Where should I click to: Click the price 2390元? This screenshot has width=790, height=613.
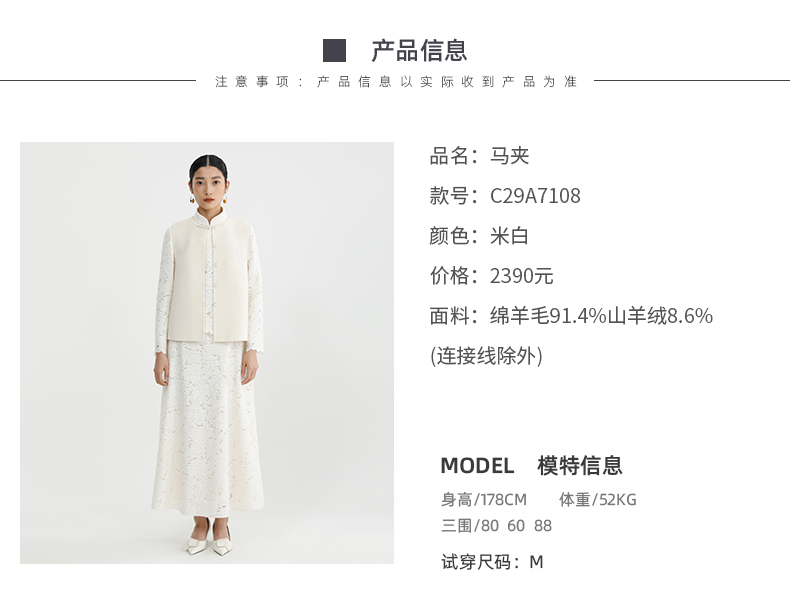tap(521, 276)
